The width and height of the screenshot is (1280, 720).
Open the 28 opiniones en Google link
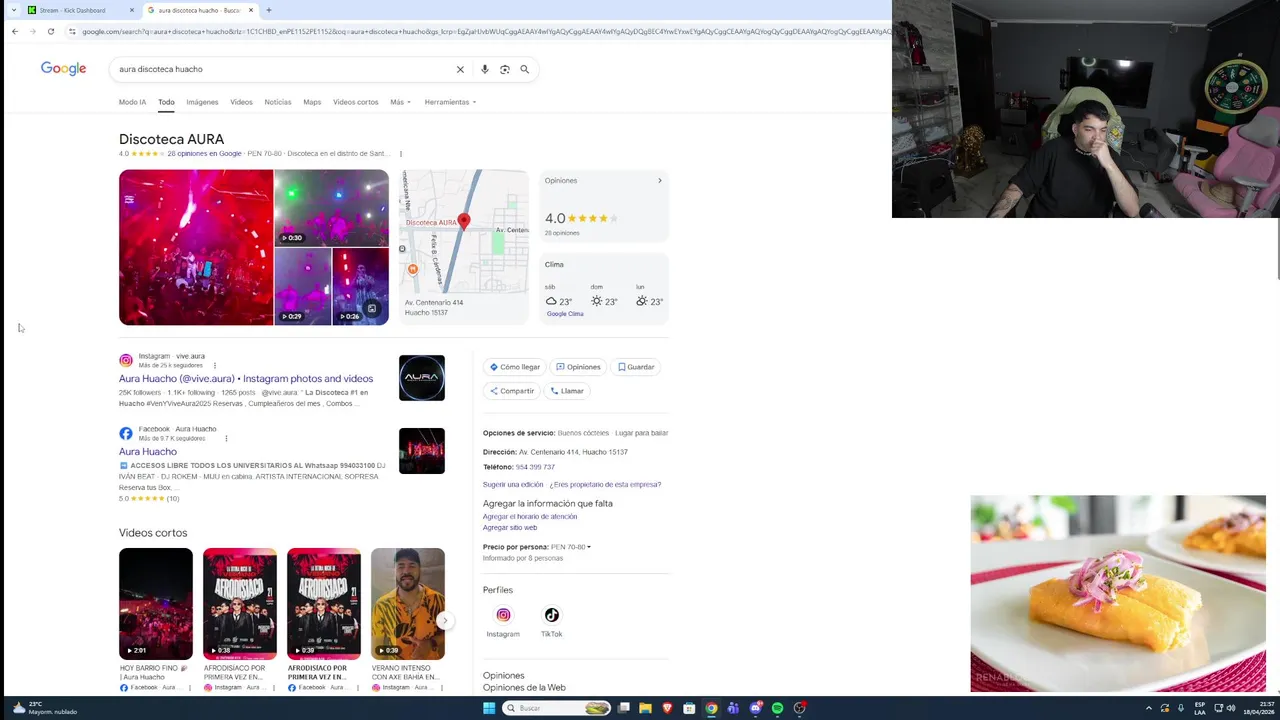click(204, 154)
